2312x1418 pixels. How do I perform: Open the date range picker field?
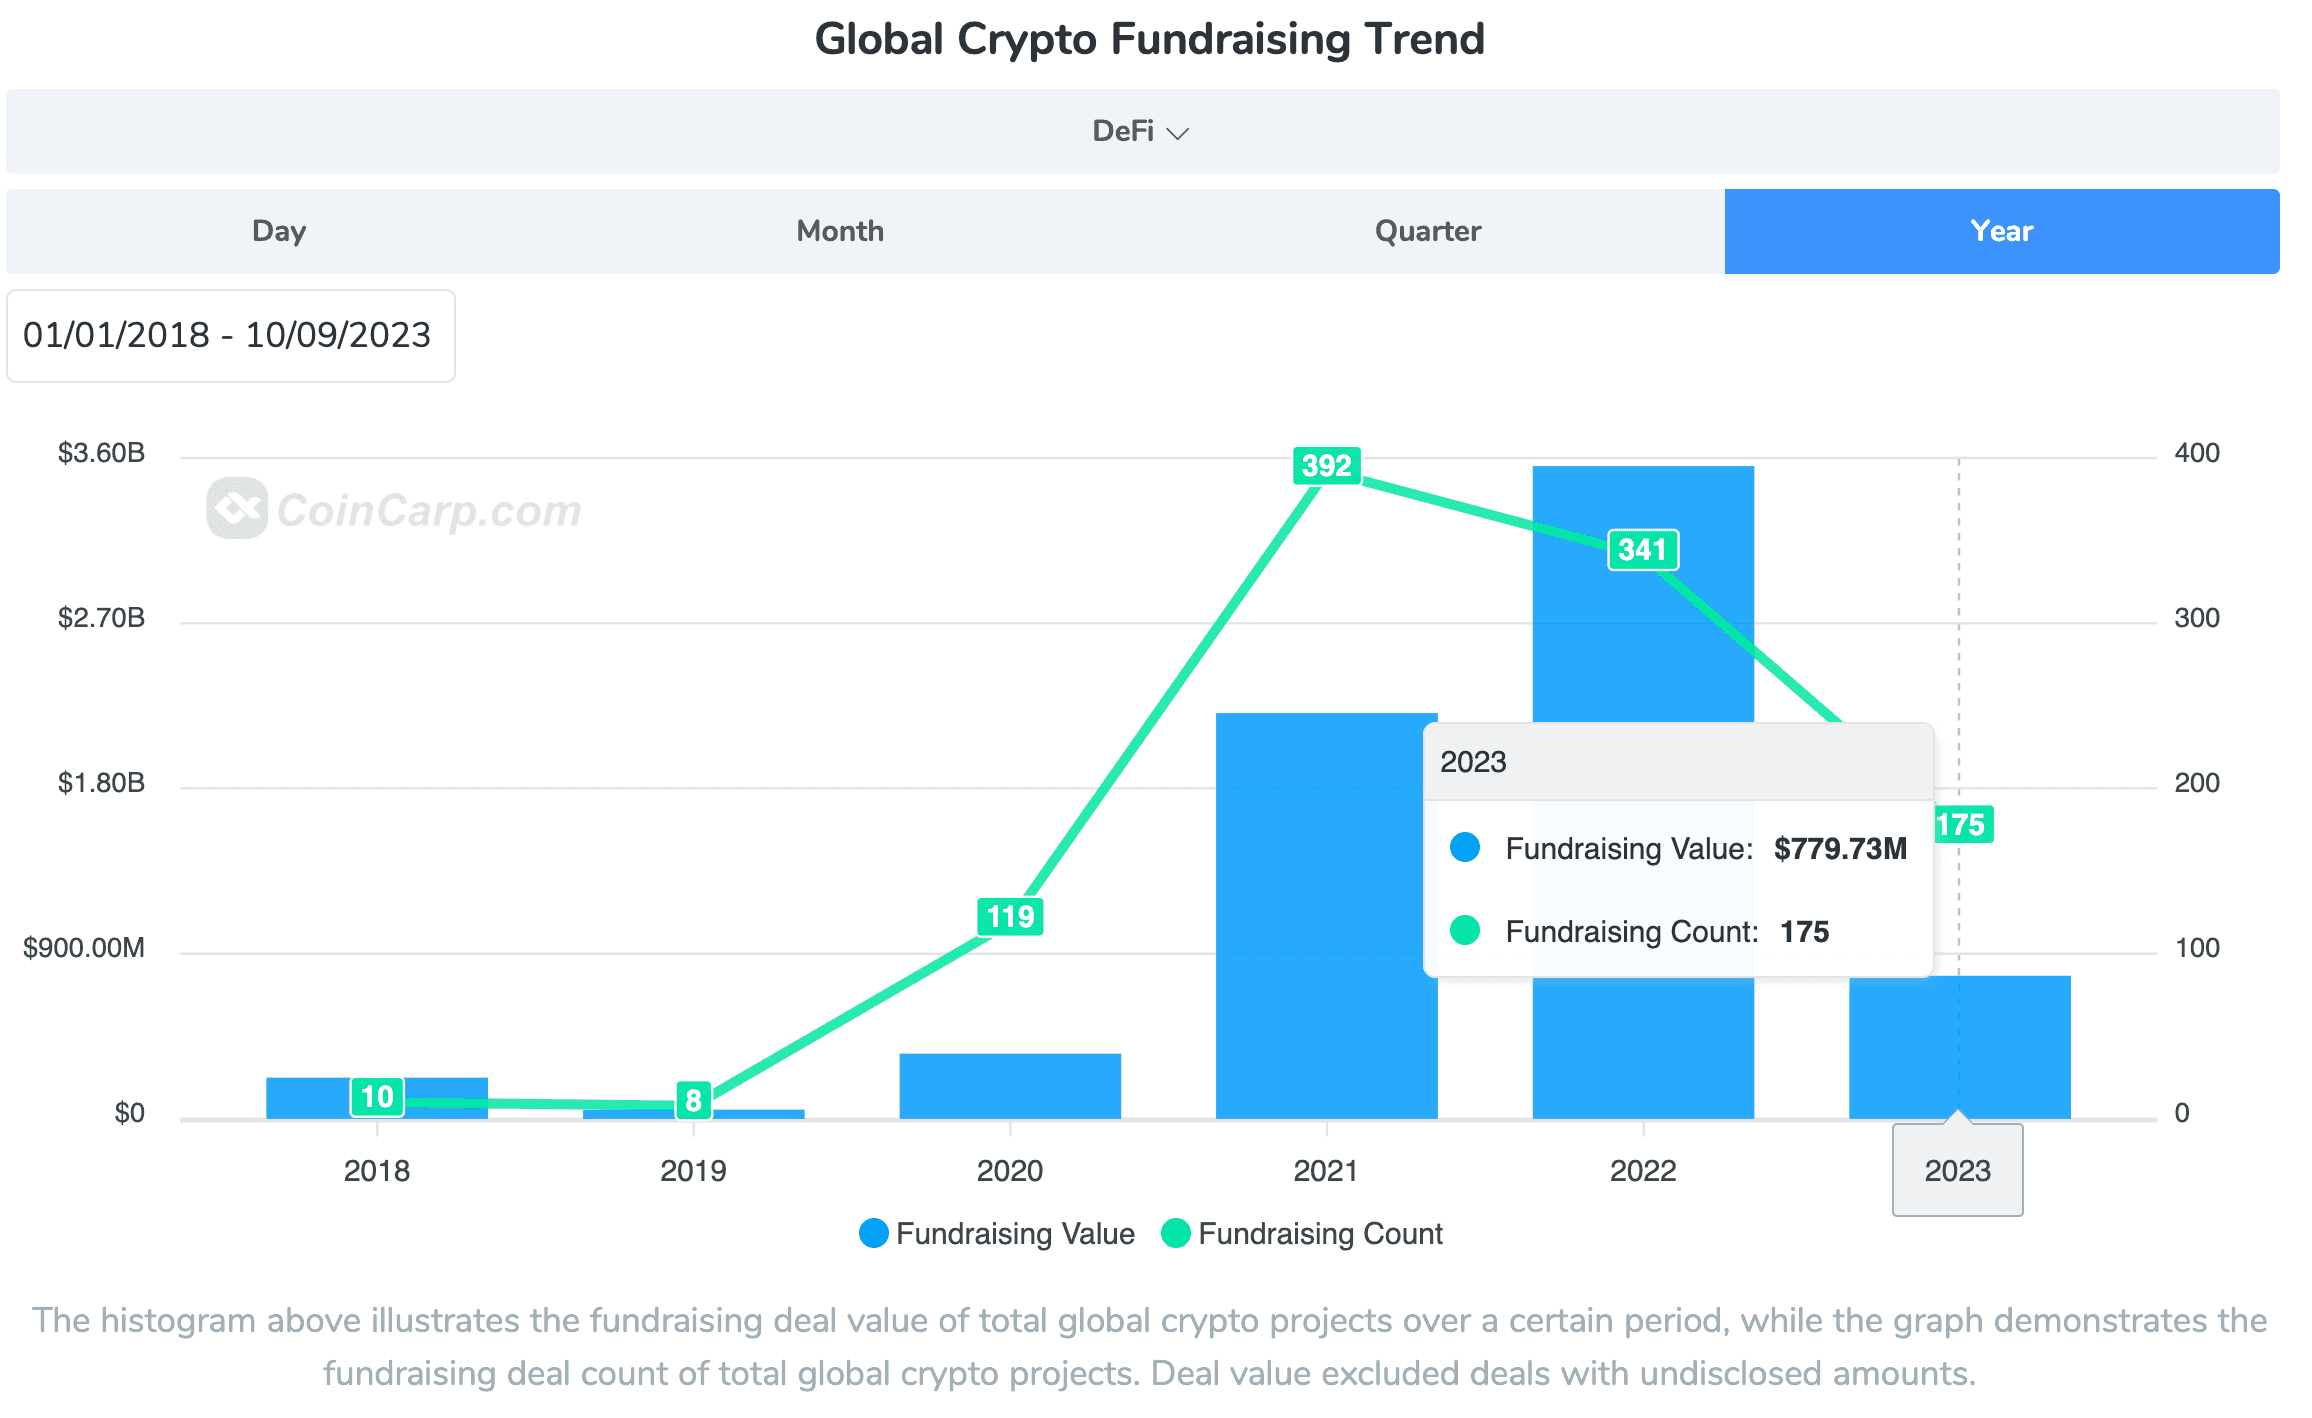click(230, 335)
